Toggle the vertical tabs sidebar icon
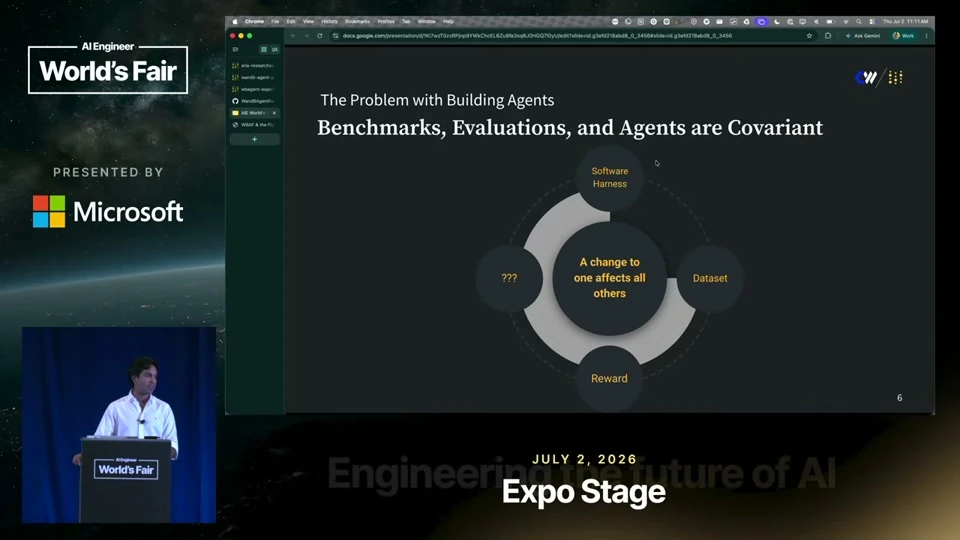 click(x=235, y=50)
